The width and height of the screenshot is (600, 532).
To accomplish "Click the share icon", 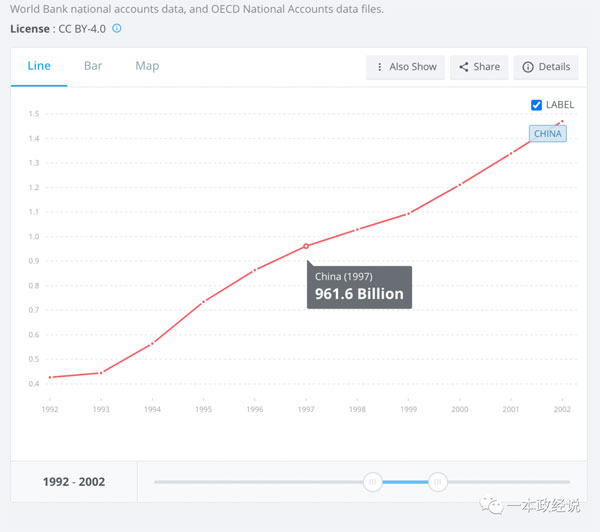I will (x=464, y=67).
